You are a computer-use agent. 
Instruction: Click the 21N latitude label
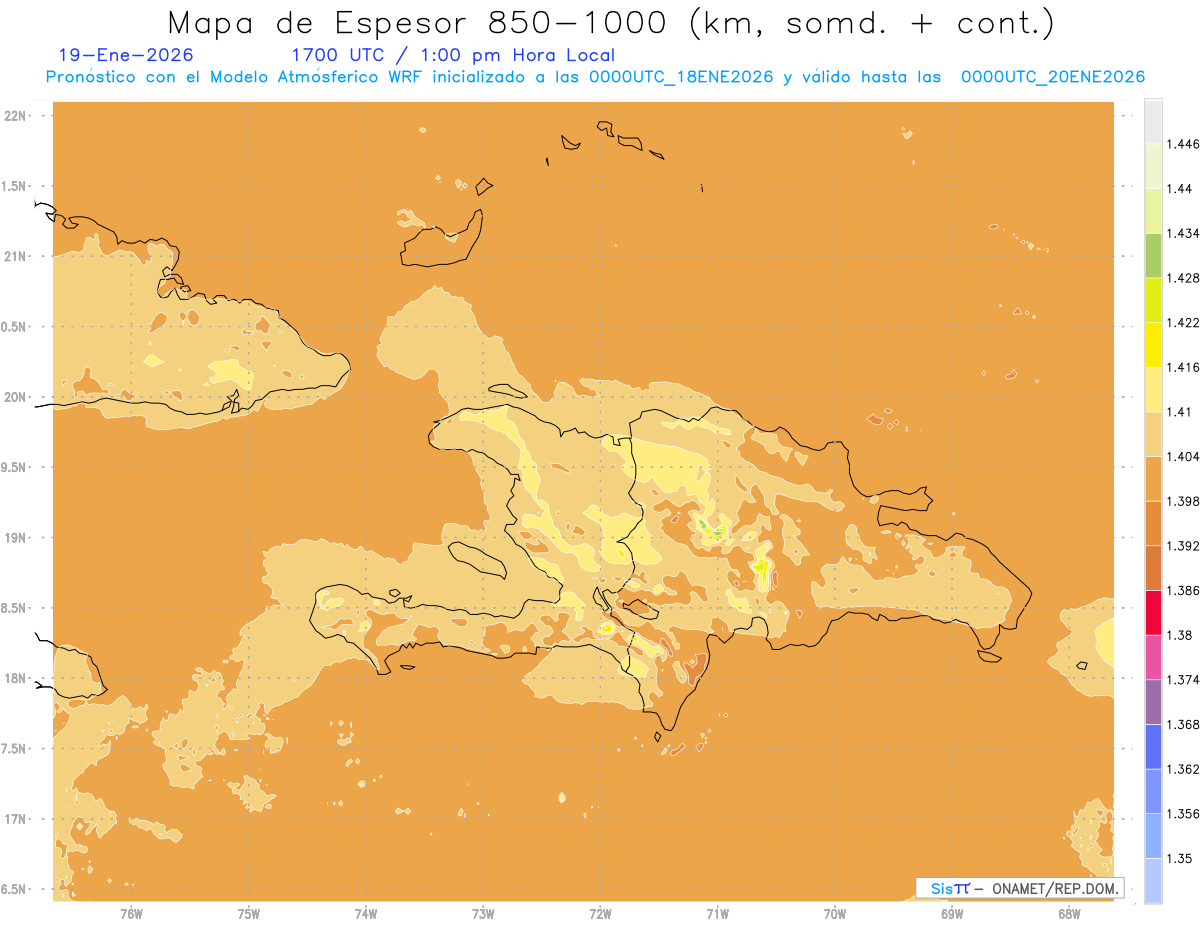point(17,256)
